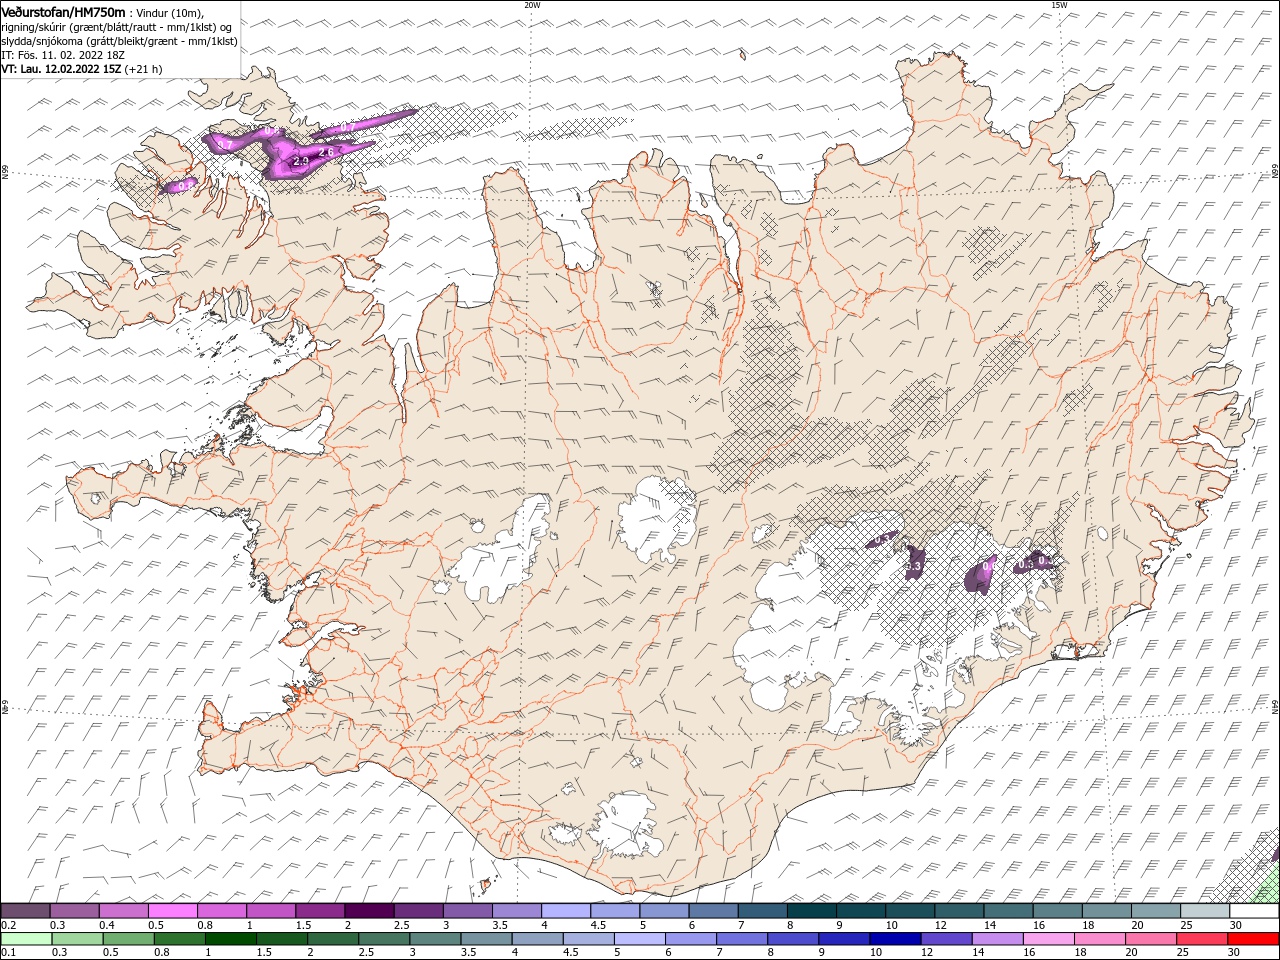1280x960 pixels.
Task: Click the Veðurstofan/HM750m title text
Action: coord(63,11)
